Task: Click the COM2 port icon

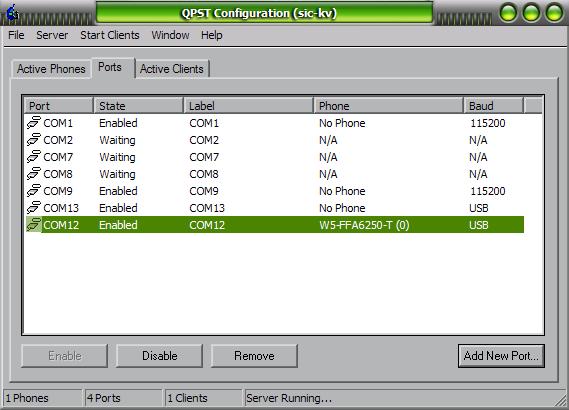Action: 34,140
